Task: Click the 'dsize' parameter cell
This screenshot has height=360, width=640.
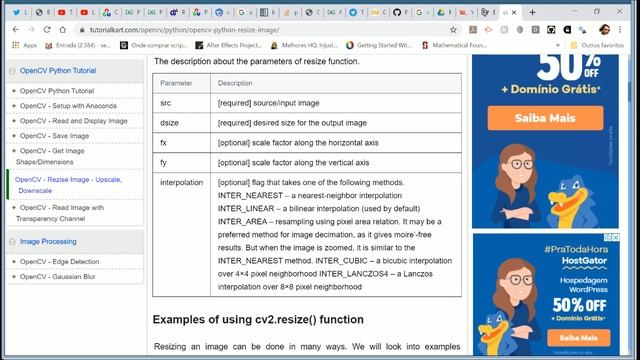Action: [x=182, y=123]
